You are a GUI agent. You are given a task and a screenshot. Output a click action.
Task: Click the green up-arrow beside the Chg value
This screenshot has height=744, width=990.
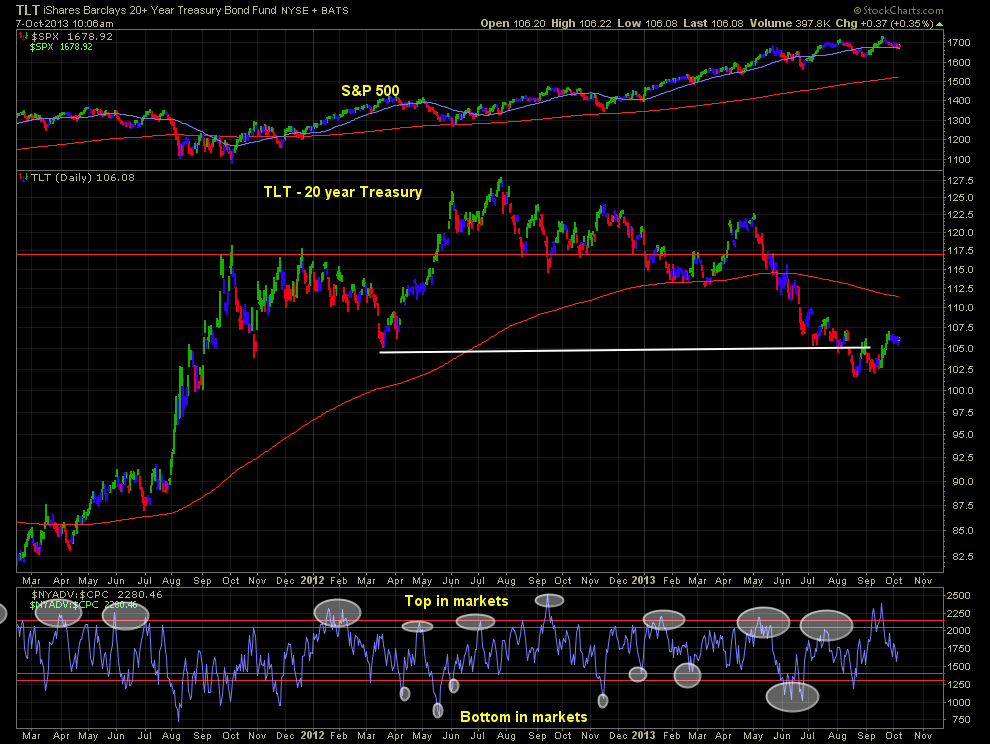point(939,24)
